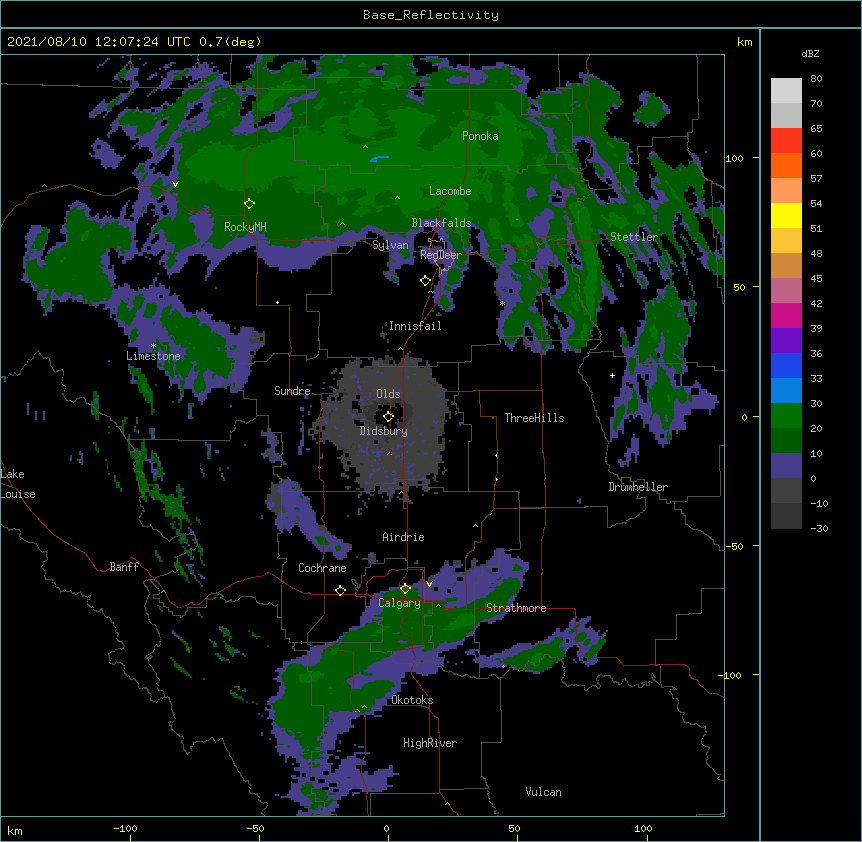
Task: Click the Base_Reflectivity title
Action: point(431,15)
